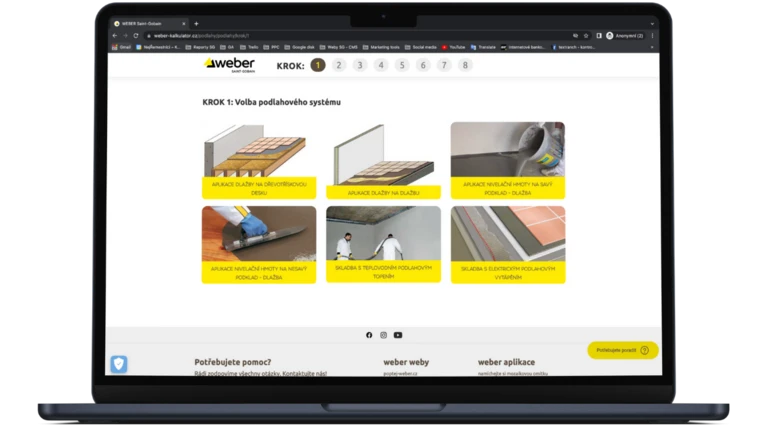
Task: Switch to the WEBER Saint-Gobain tab
Action: [150, 23]
